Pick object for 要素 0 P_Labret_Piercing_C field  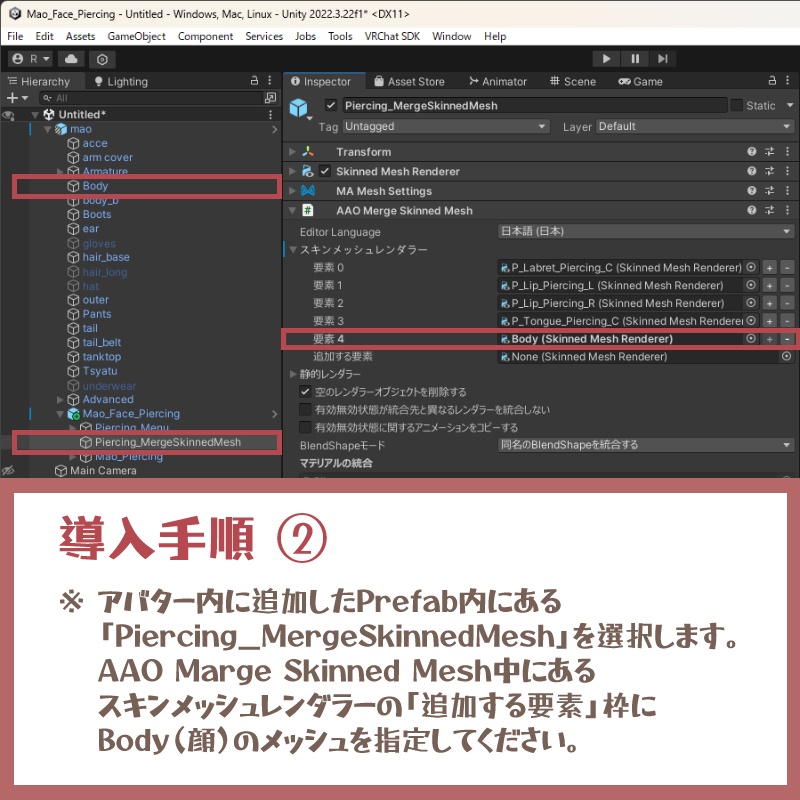pos(751,267)
